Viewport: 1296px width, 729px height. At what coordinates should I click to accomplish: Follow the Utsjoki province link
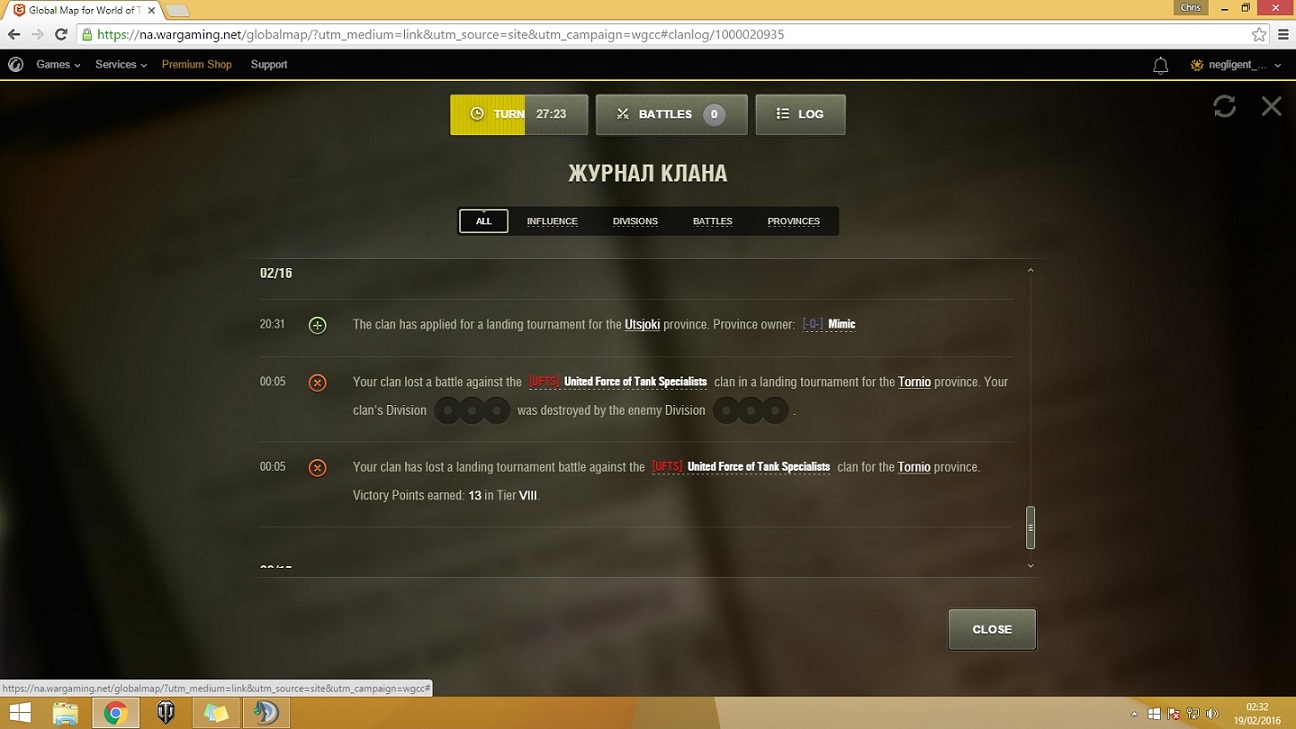point(642,324)
